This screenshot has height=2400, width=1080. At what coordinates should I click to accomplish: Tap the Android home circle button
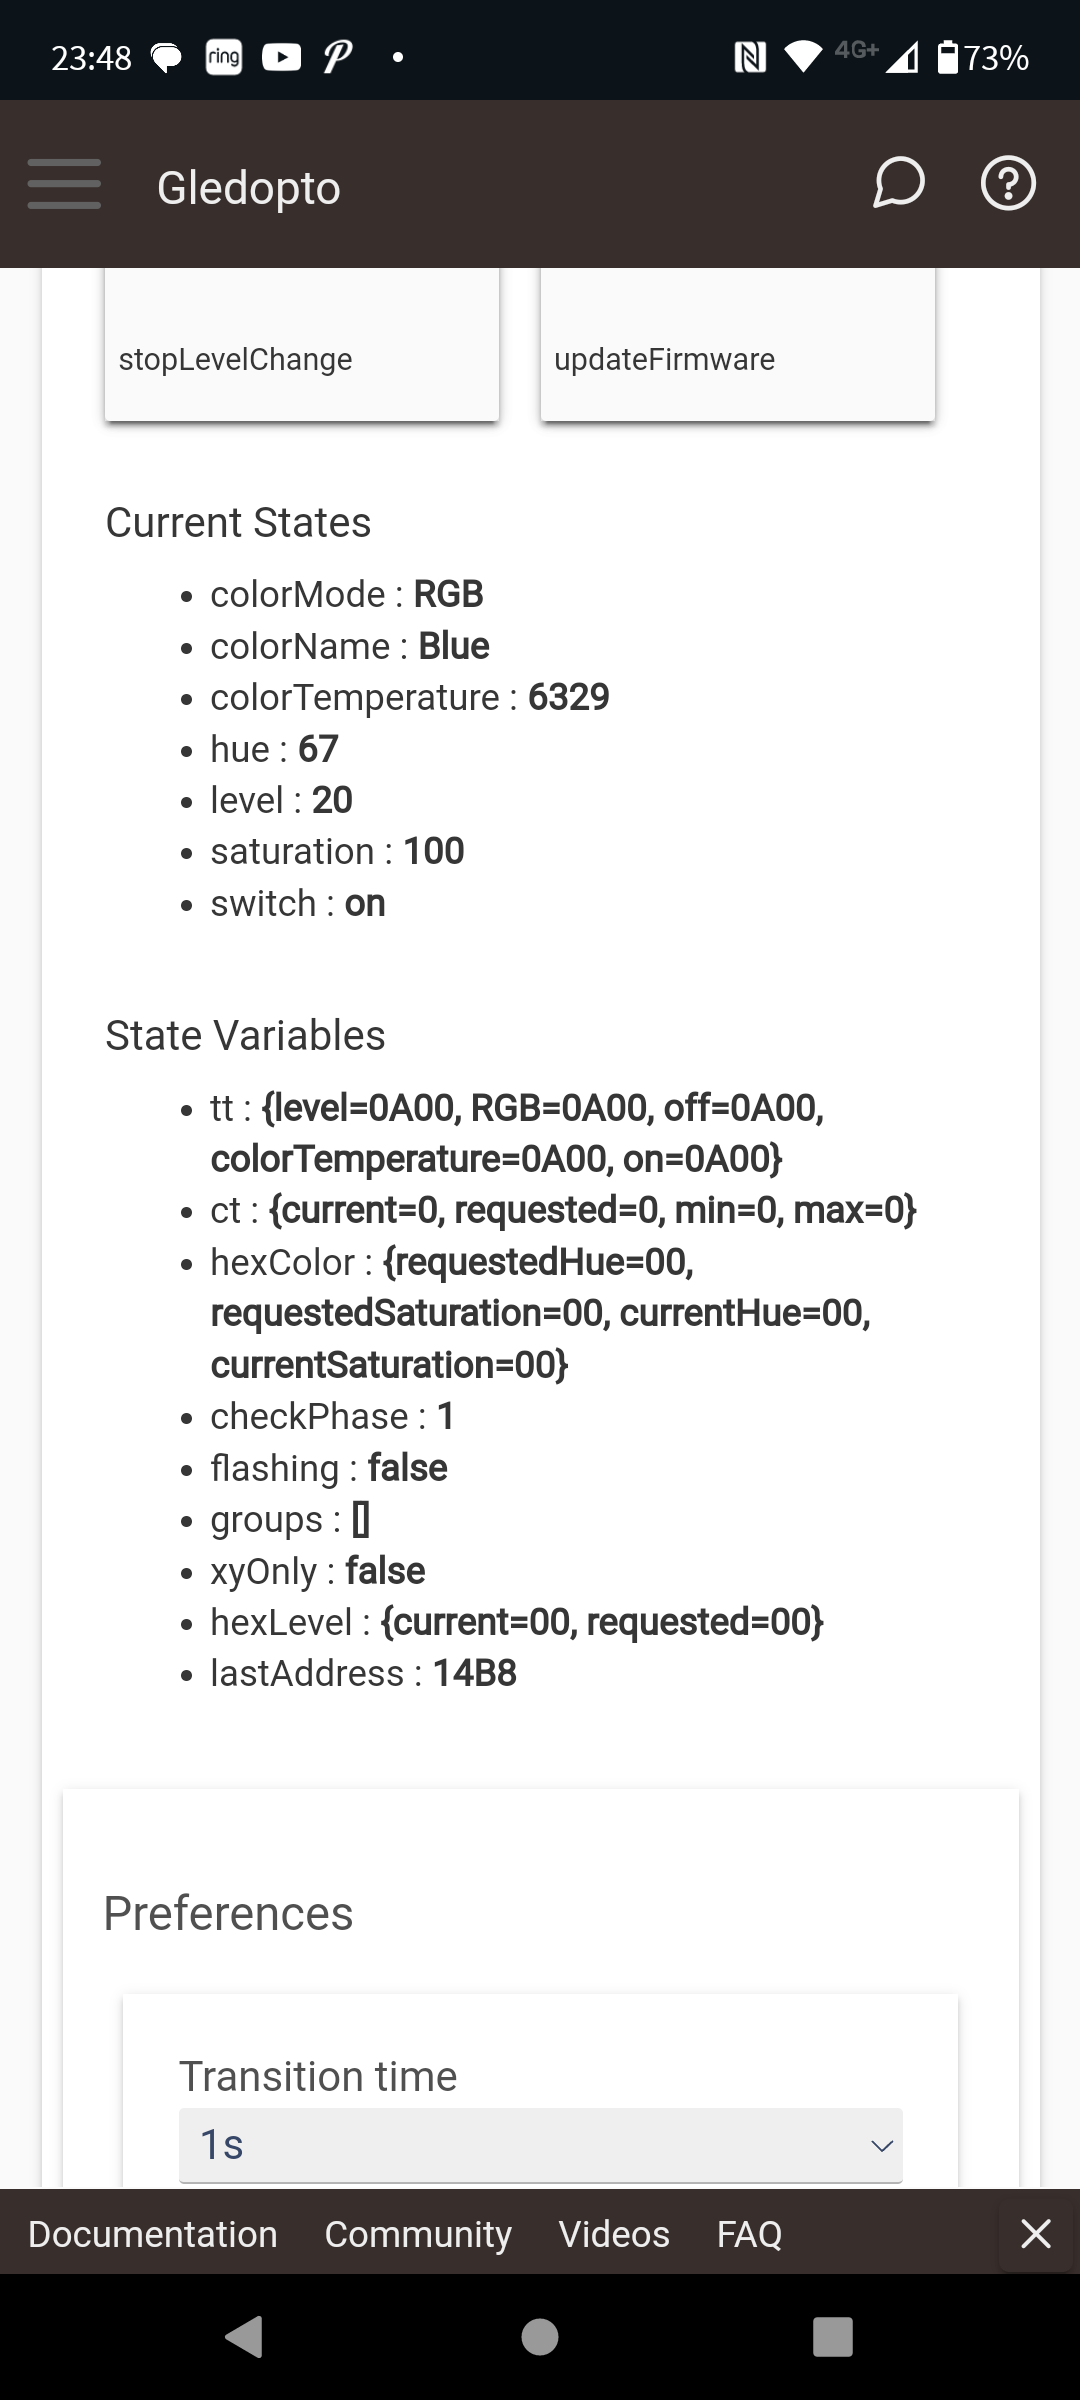pyautogui.click(x=540, y=2337)
